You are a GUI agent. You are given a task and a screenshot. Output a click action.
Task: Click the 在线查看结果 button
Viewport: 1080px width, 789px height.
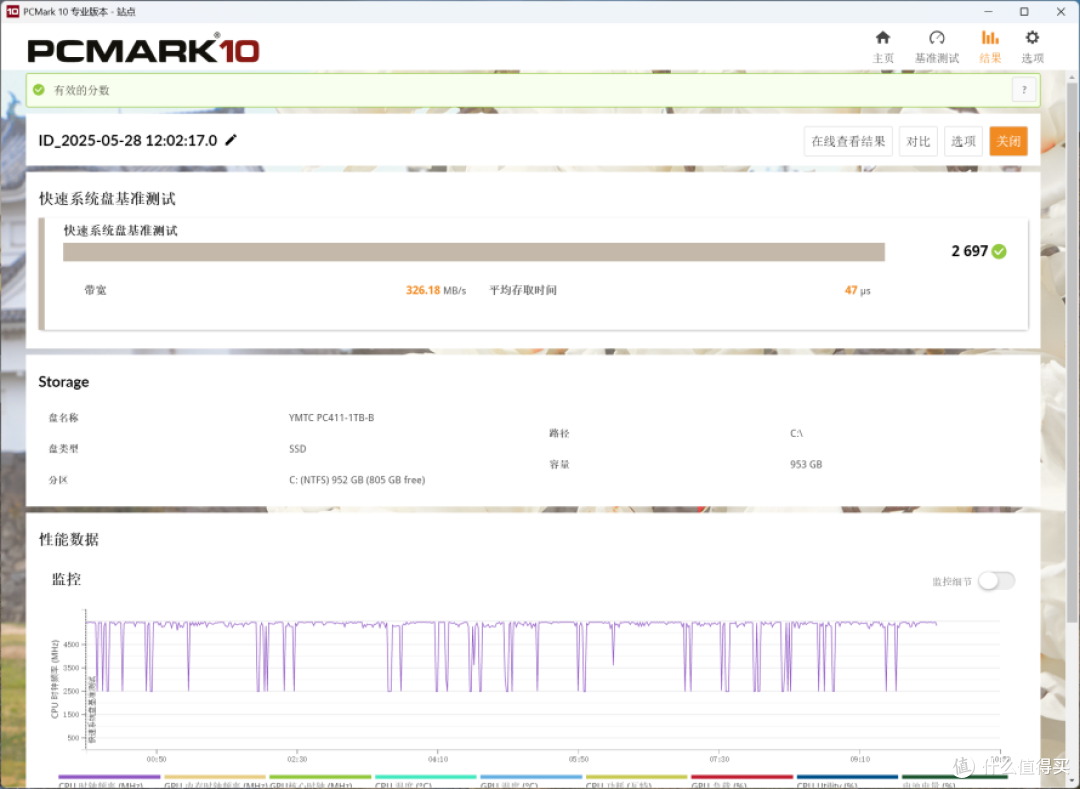point(848,141)
